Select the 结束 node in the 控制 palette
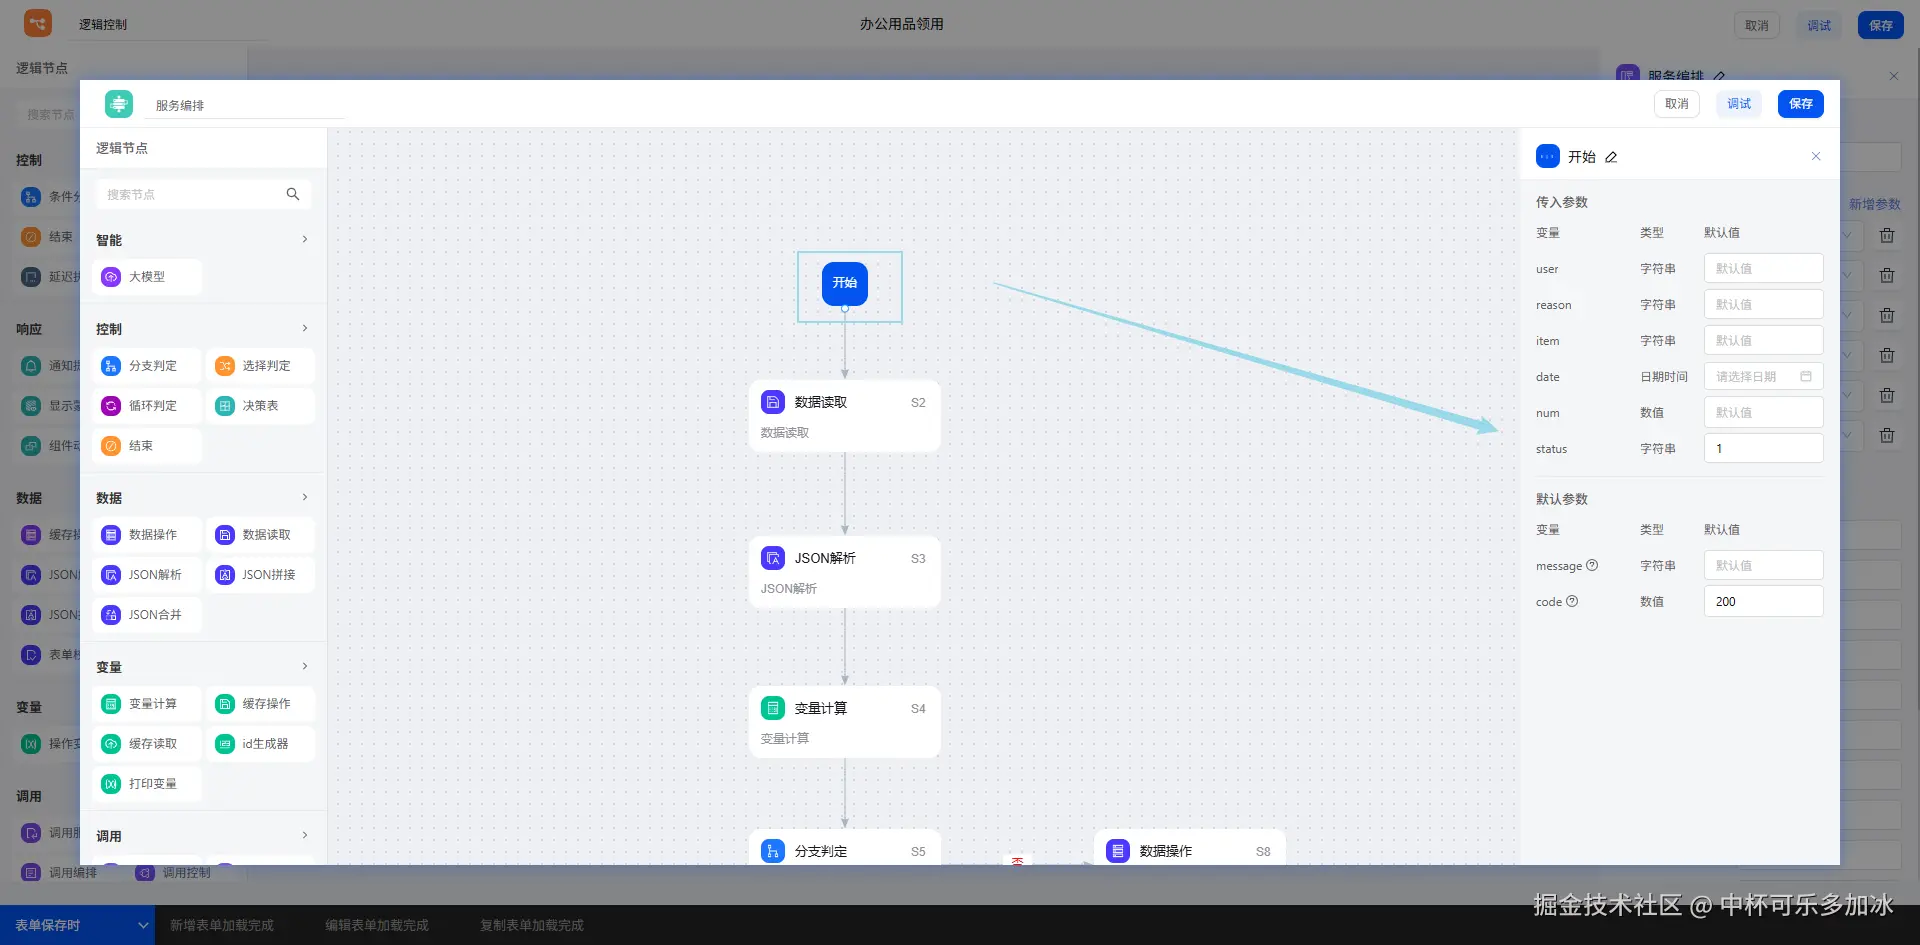The image size is (1920, 945). click(148, 446)
